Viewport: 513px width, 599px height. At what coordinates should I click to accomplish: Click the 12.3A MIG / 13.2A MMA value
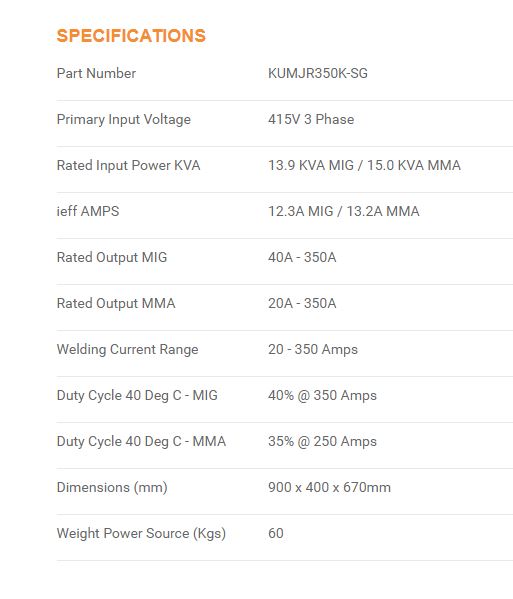tap(344, 211)
